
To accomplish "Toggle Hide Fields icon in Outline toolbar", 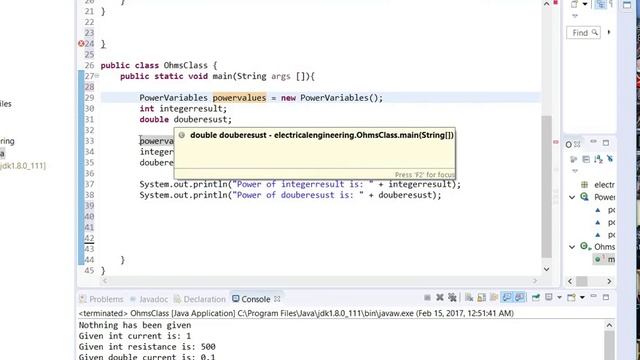I will tap(610, 159).
